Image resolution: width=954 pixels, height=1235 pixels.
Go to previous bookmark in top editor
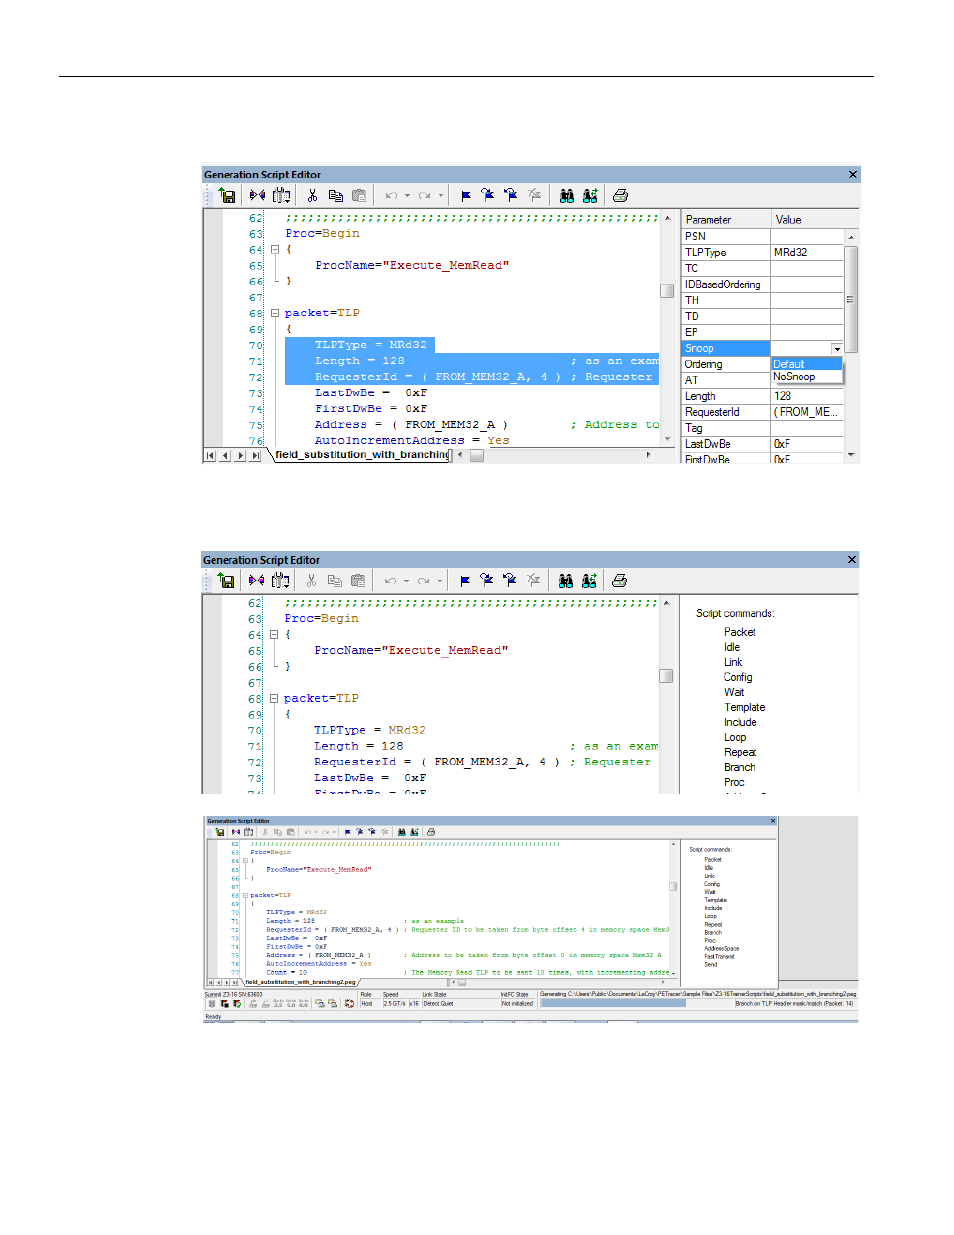click(x=511, y=196)
